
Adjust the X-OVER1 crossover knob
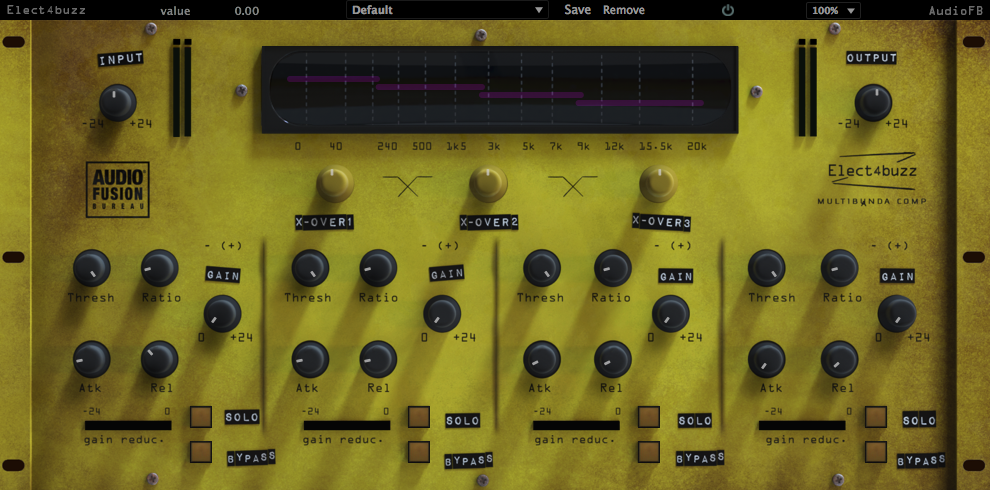[335, 184]
